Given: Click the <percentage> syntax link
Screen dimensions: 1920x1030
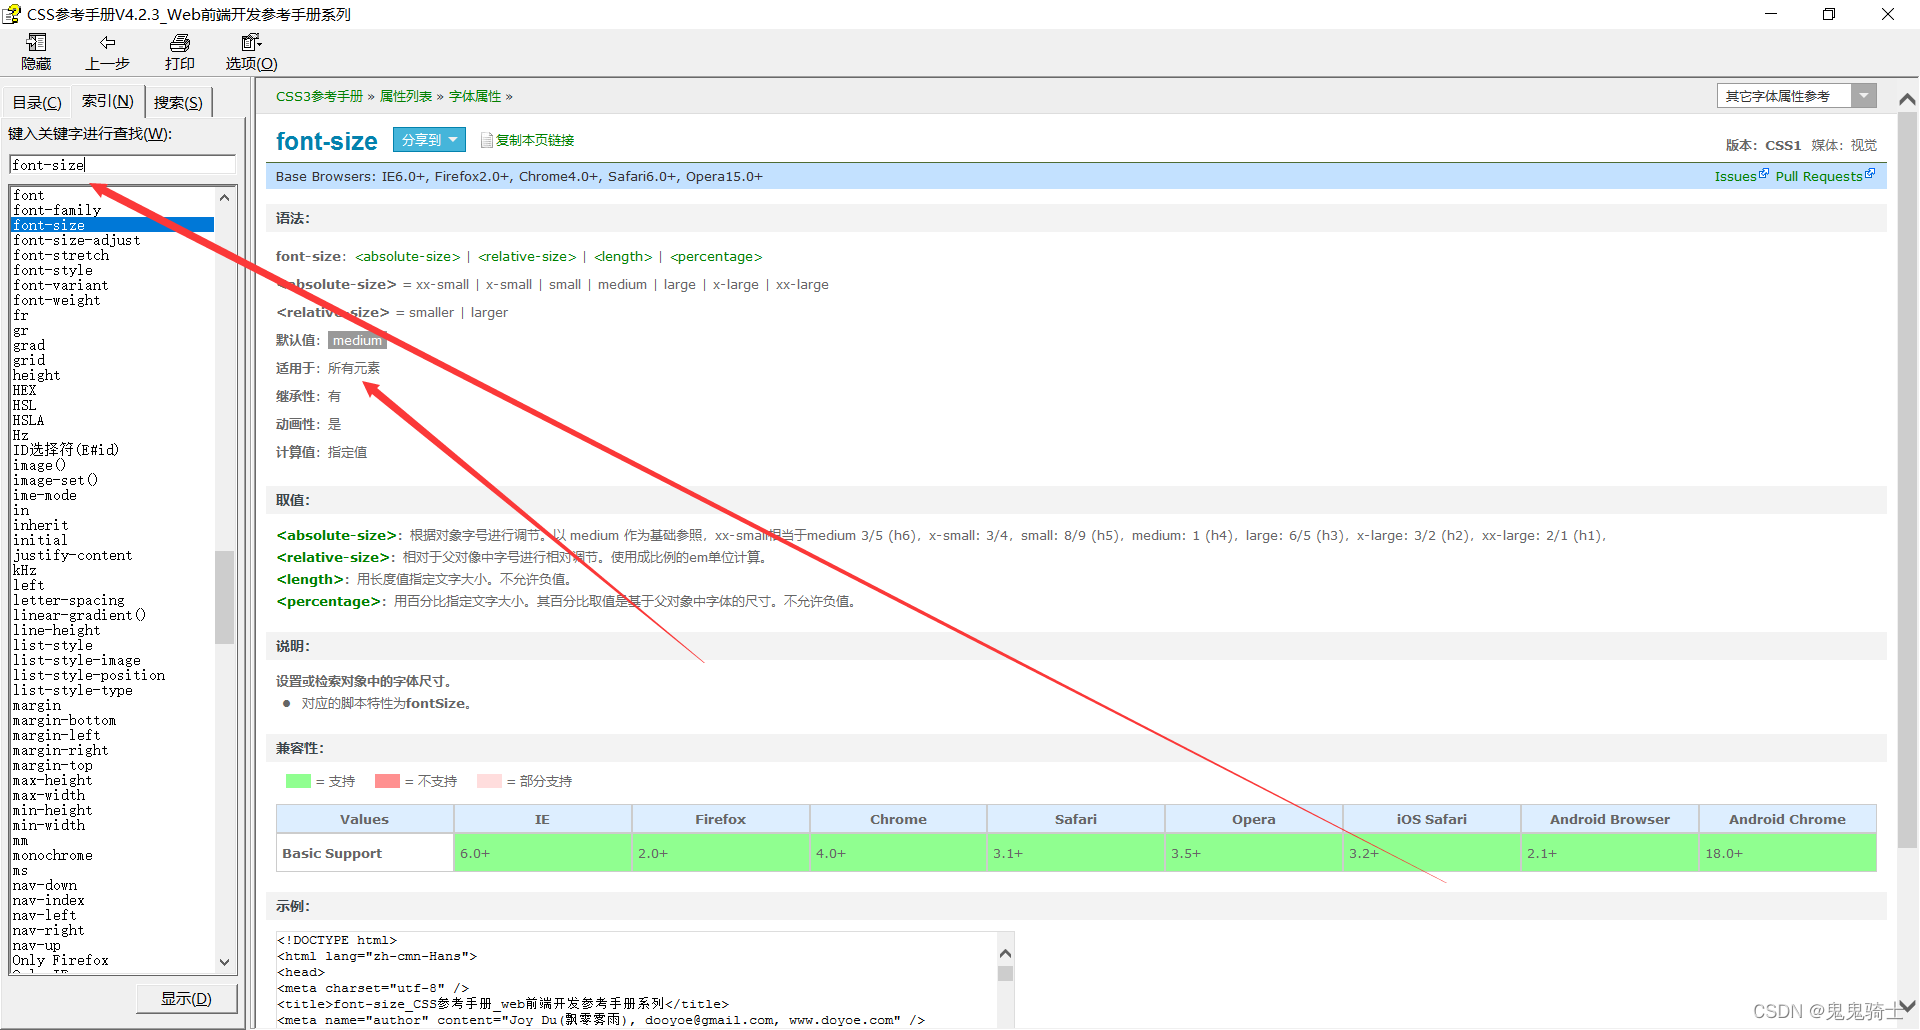Looking at the screenshot, I should 716,257.
